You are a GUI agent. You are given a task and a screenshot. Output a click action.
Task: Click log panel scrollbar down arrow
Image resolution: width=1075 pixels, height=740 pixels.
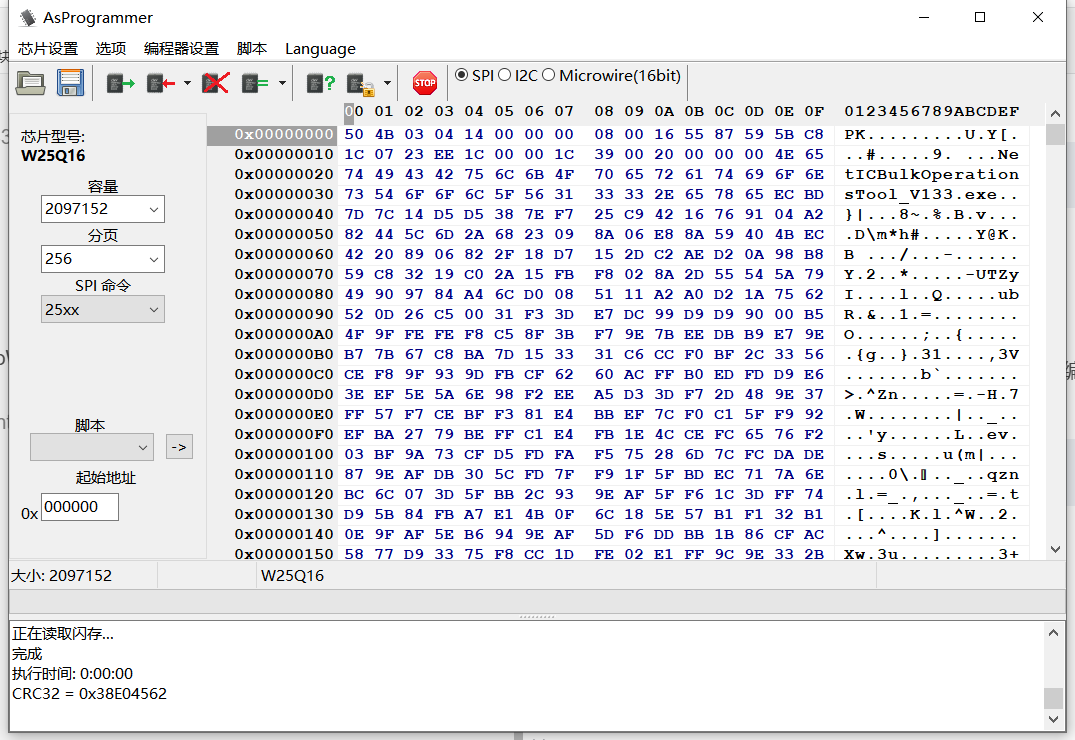click(1053, 719)
